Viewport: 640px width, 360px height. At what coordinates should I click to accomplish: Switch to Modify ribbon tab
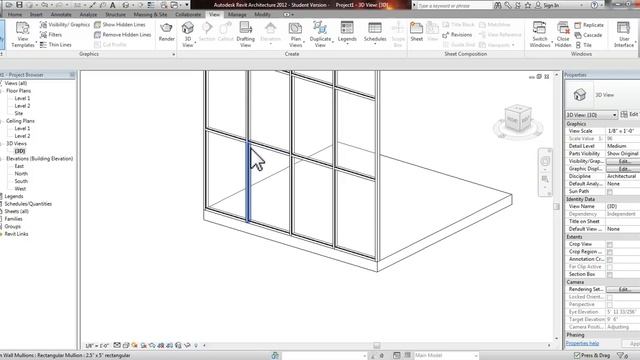tap(262, 14)
